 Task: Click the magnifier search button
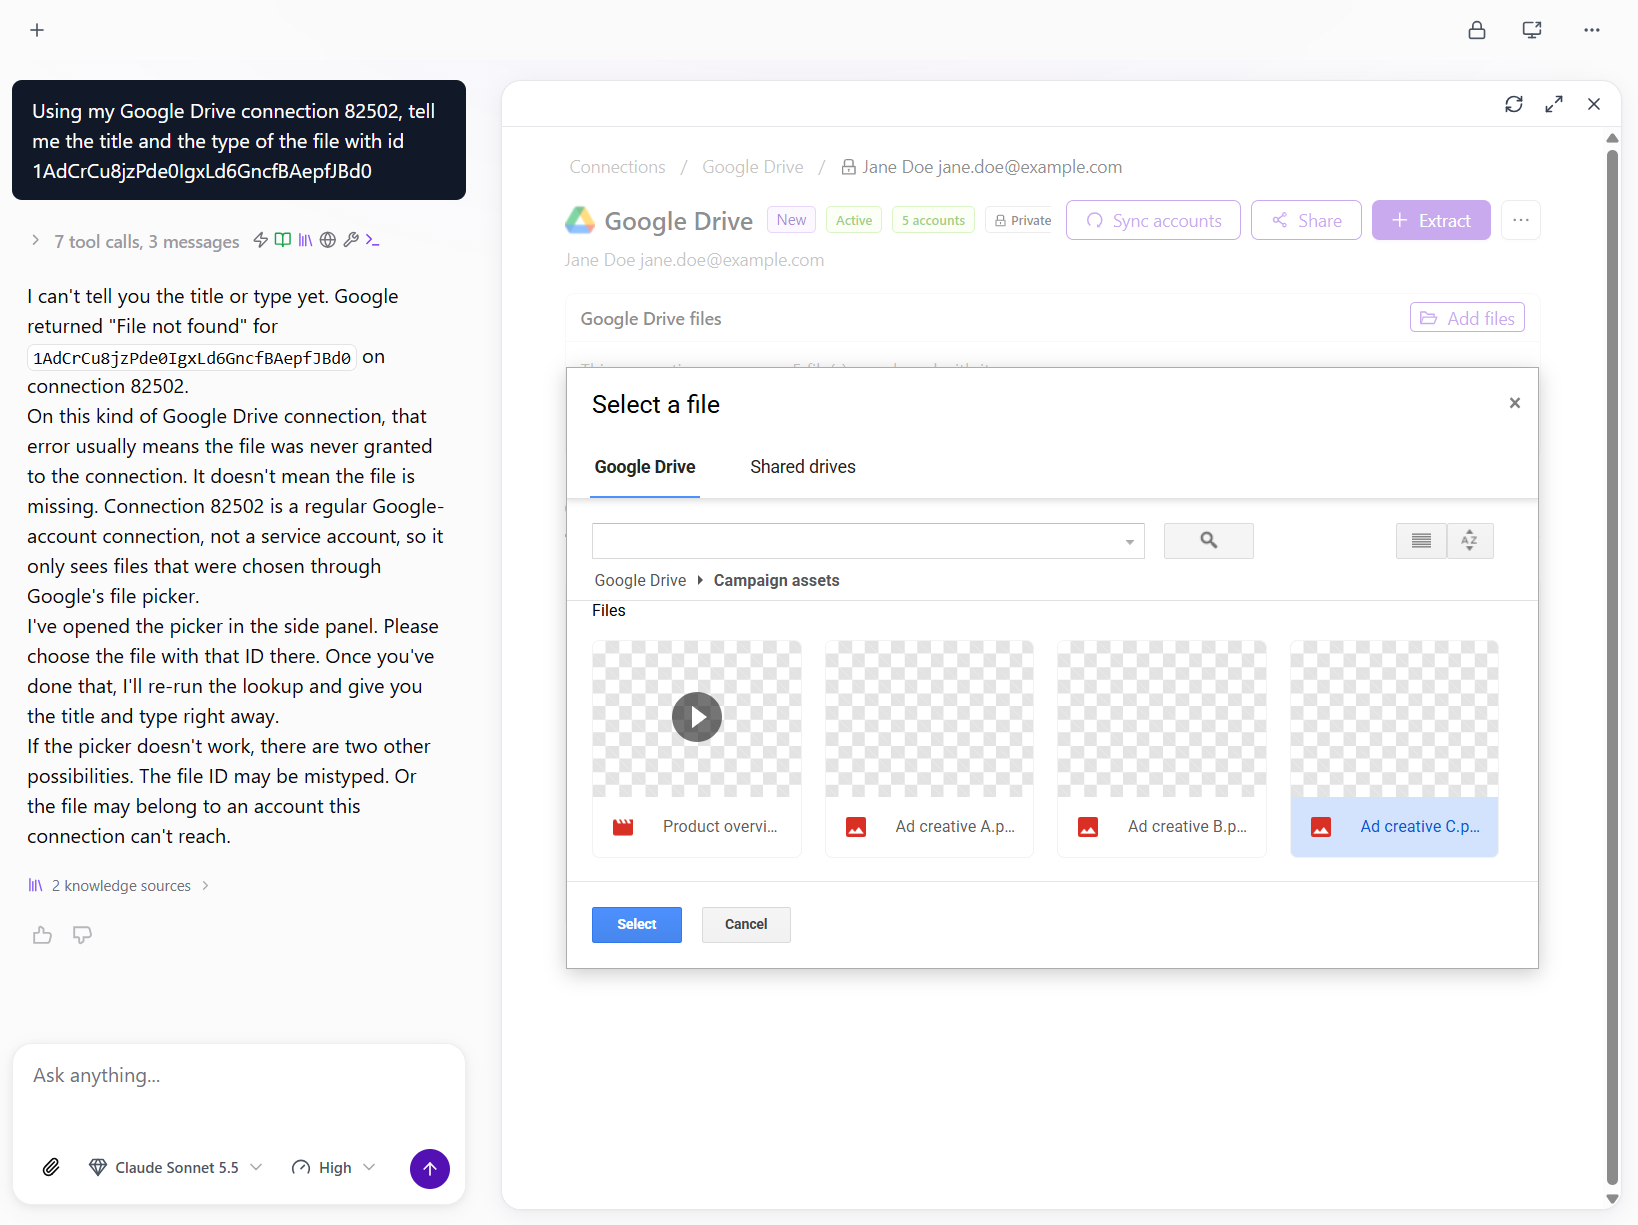[1209, 541]
